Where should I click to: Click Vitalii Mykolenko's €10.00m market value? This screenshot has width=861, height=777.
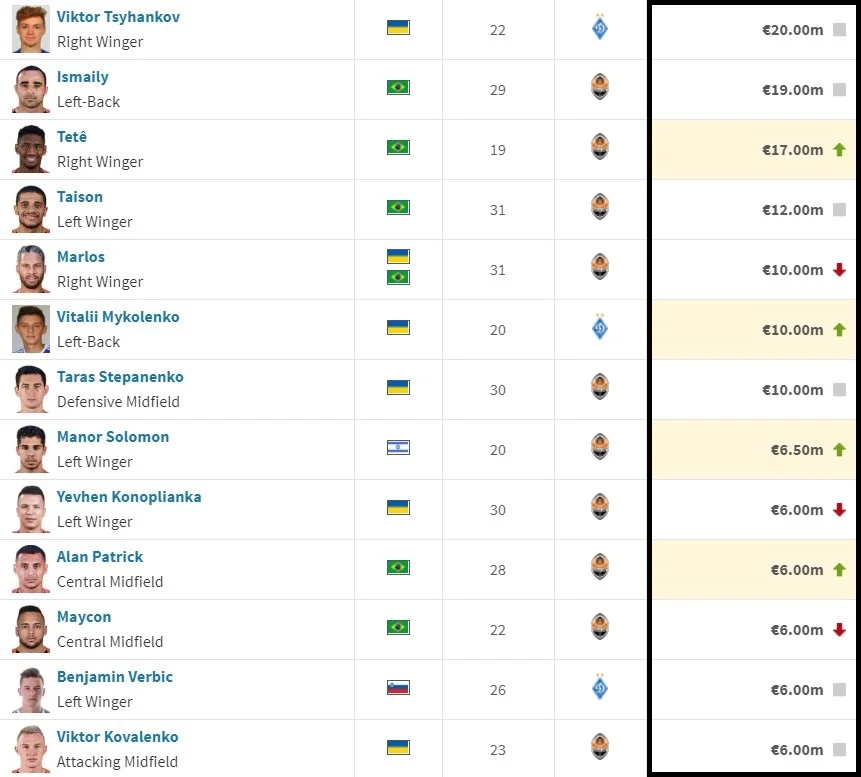[792, 330]
